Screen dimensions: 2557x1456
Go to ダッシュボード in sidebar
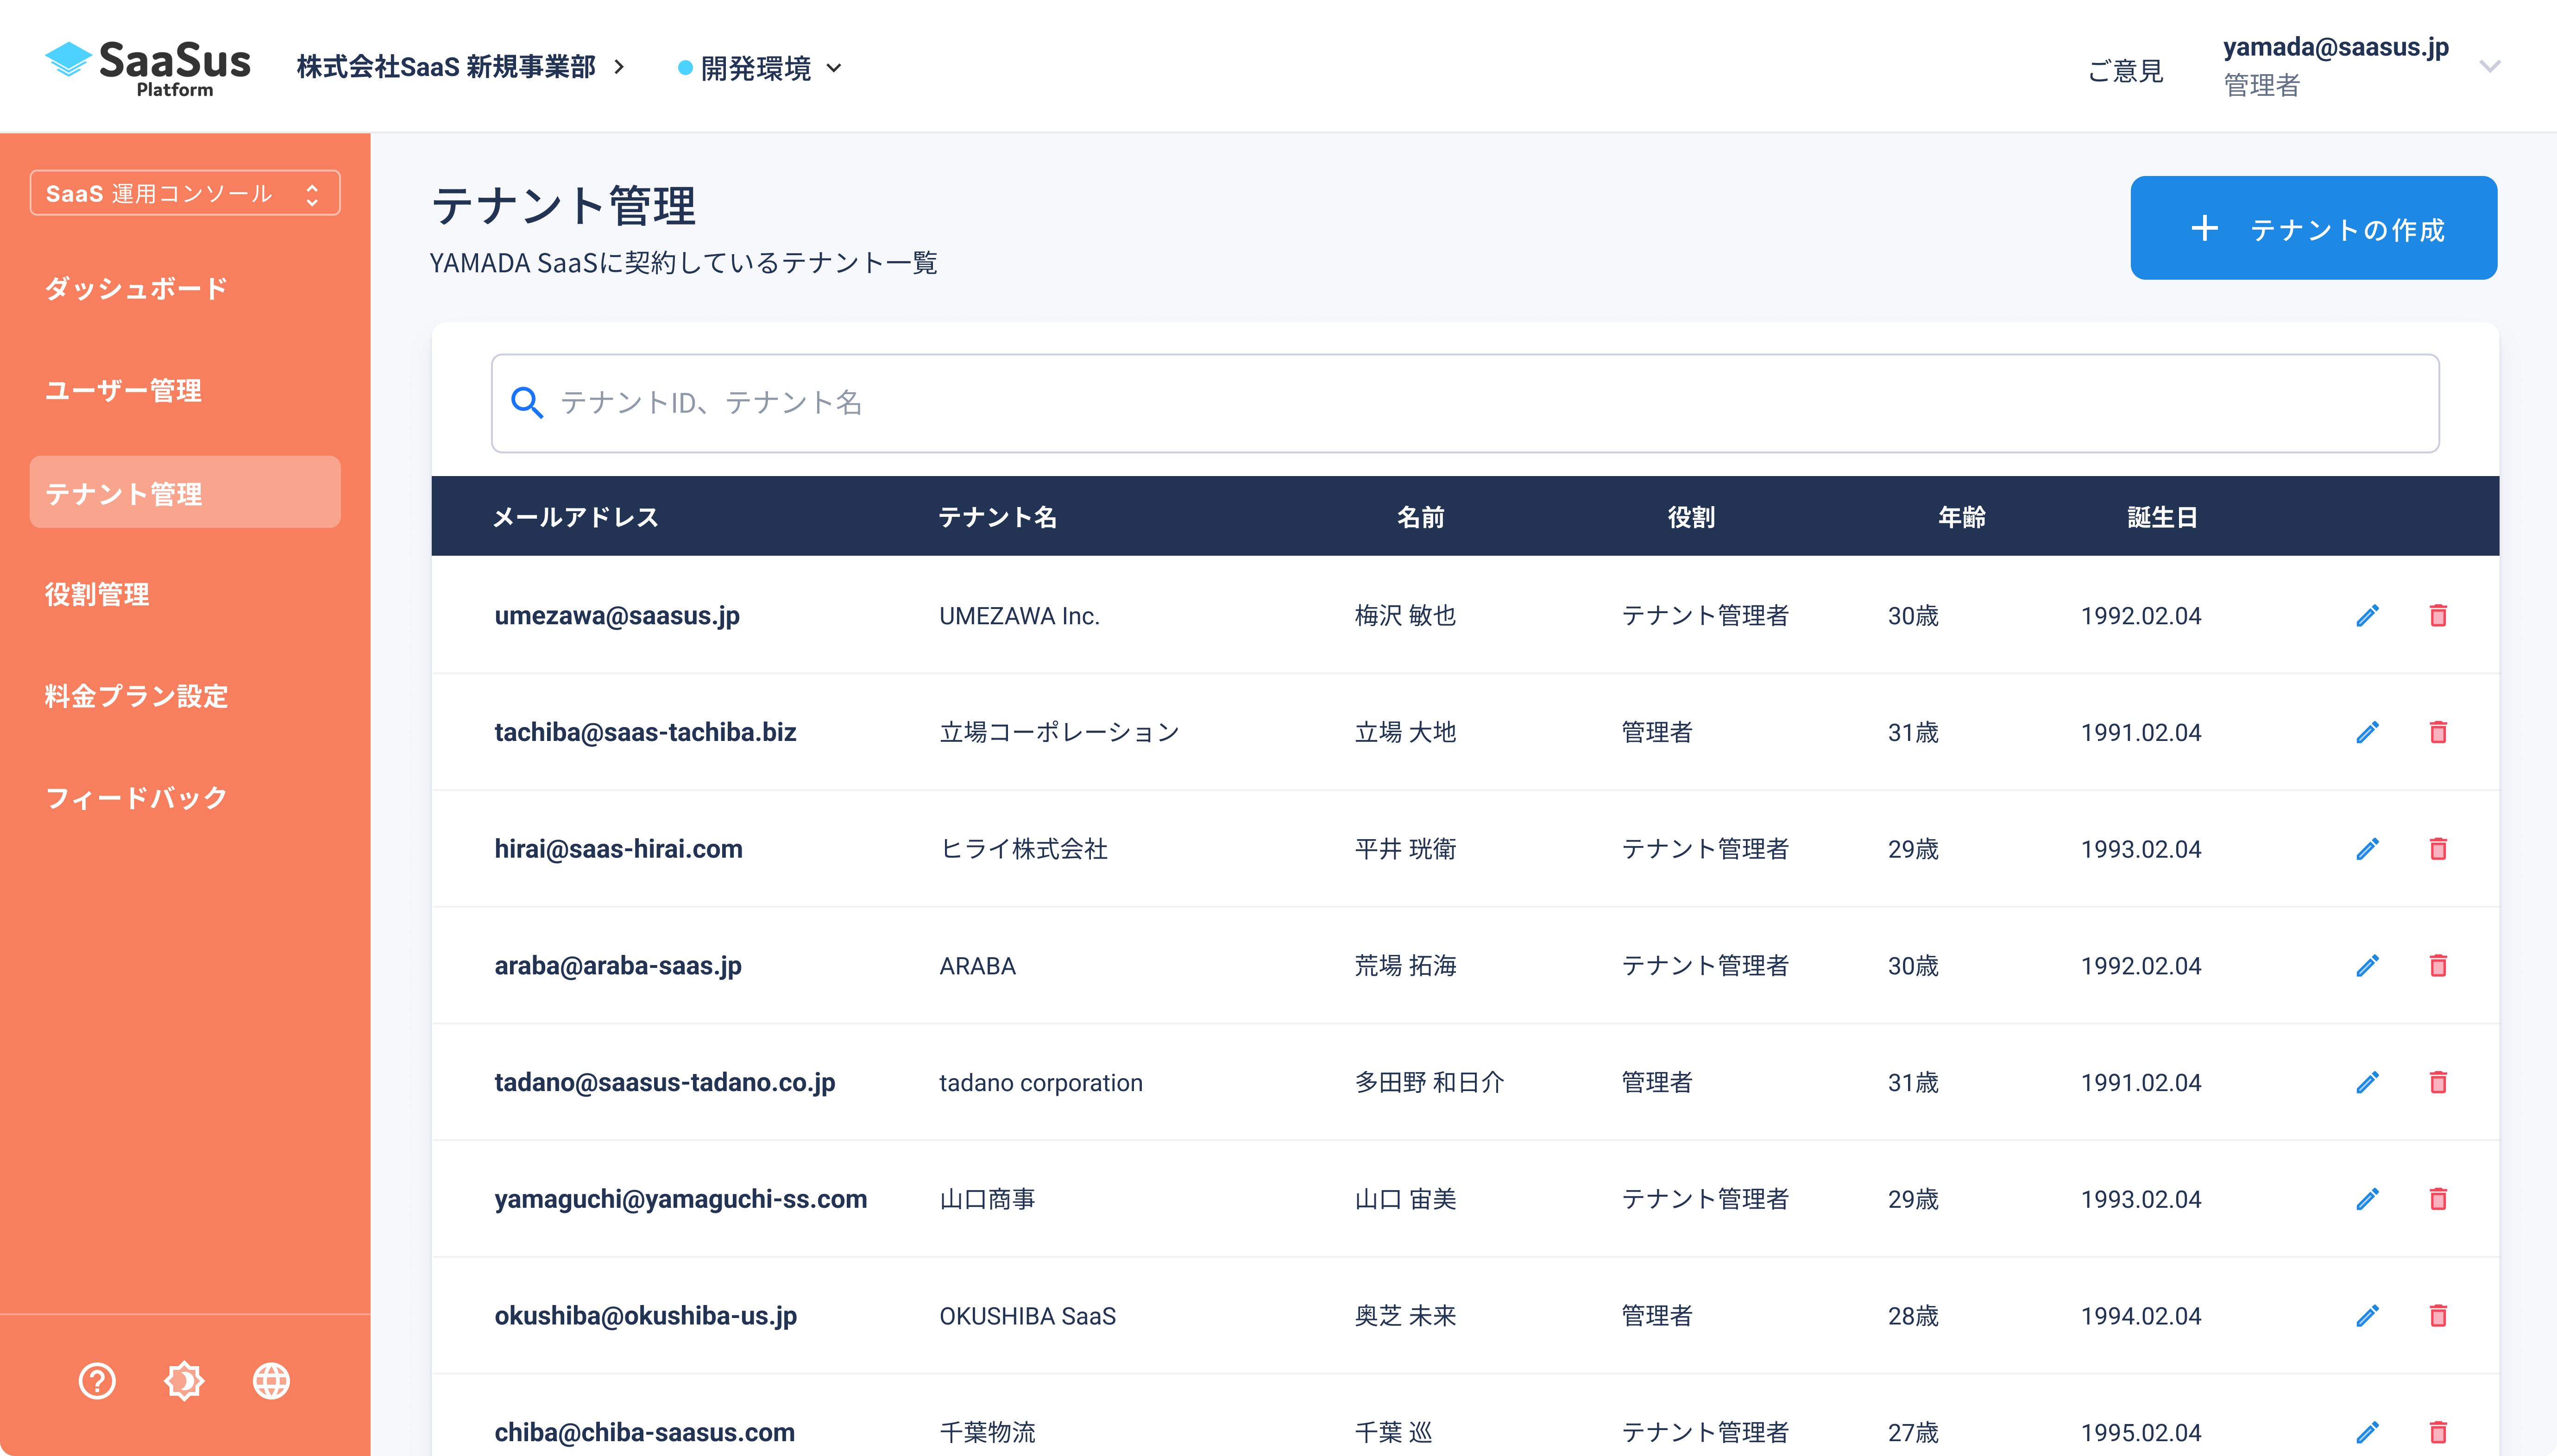(x=136, y=289)
